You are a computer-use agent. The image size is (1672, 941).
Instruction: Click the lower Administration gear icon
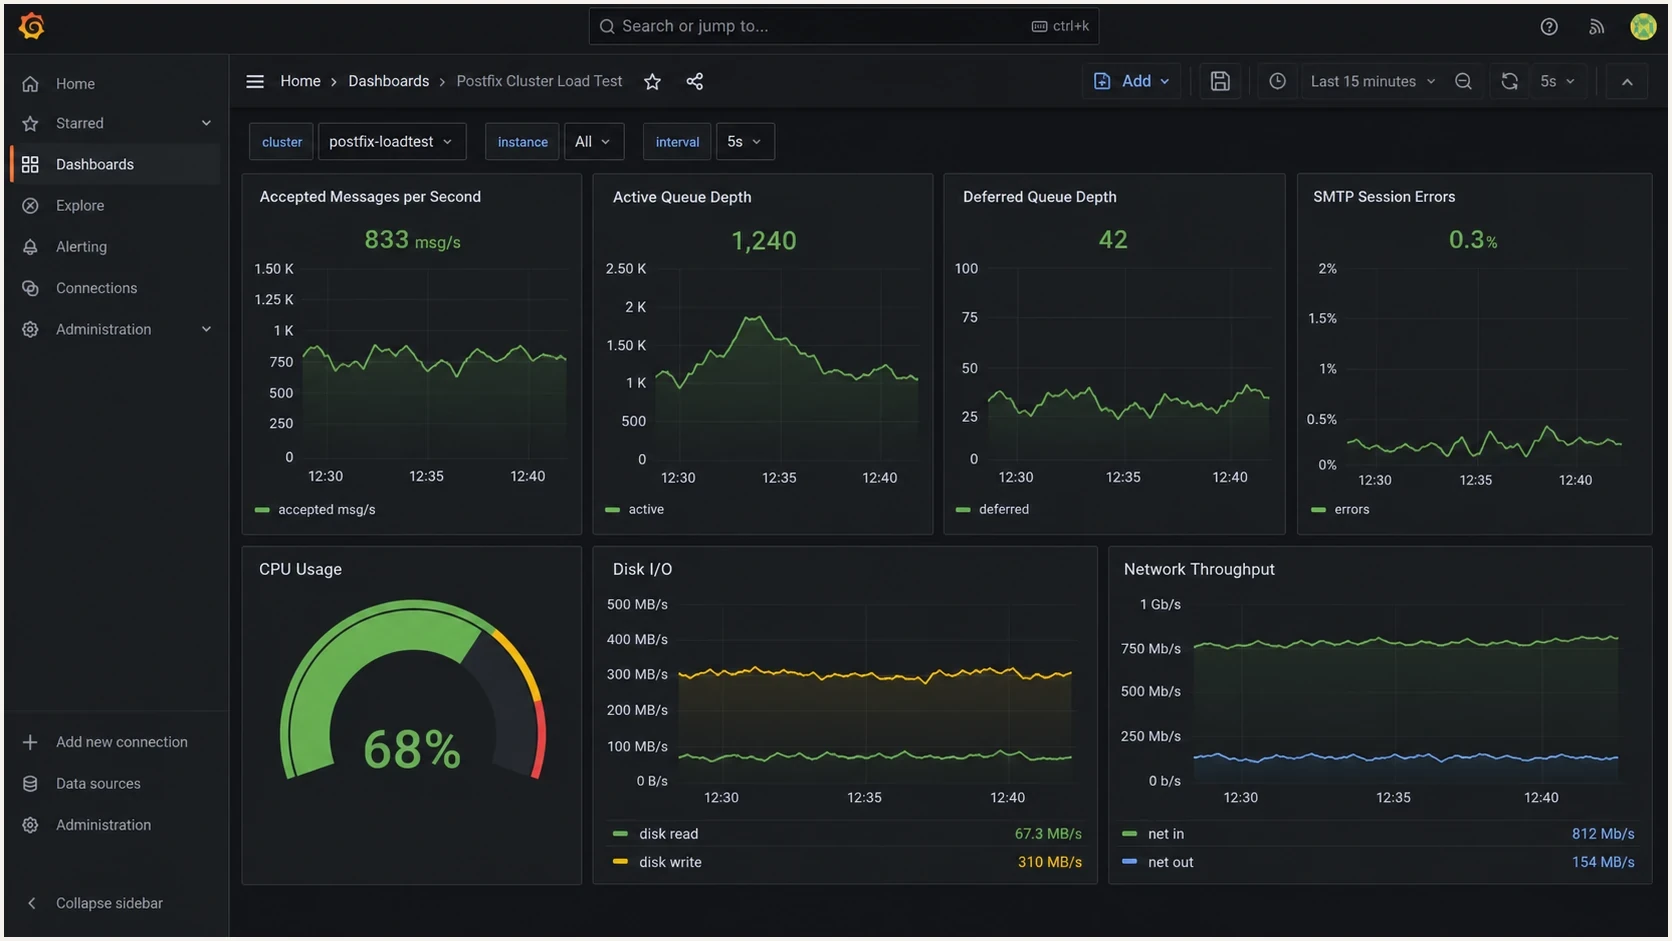pos(30,825)
